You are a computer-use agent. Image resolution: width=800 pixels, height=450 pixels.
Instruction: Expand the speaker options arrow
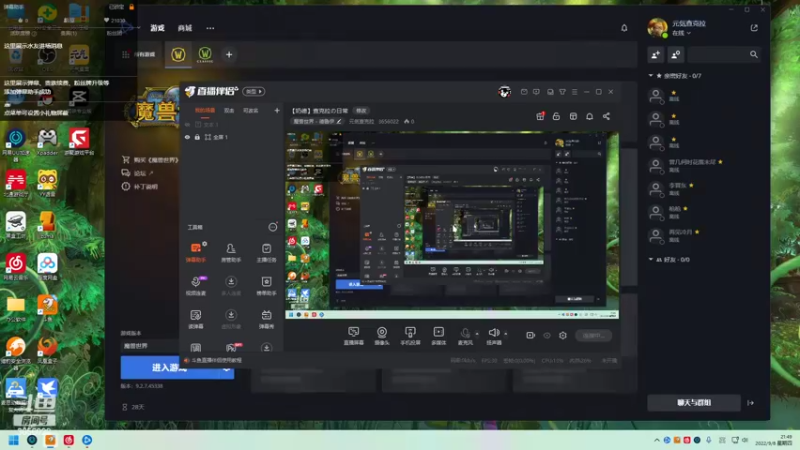coord(506,334)
